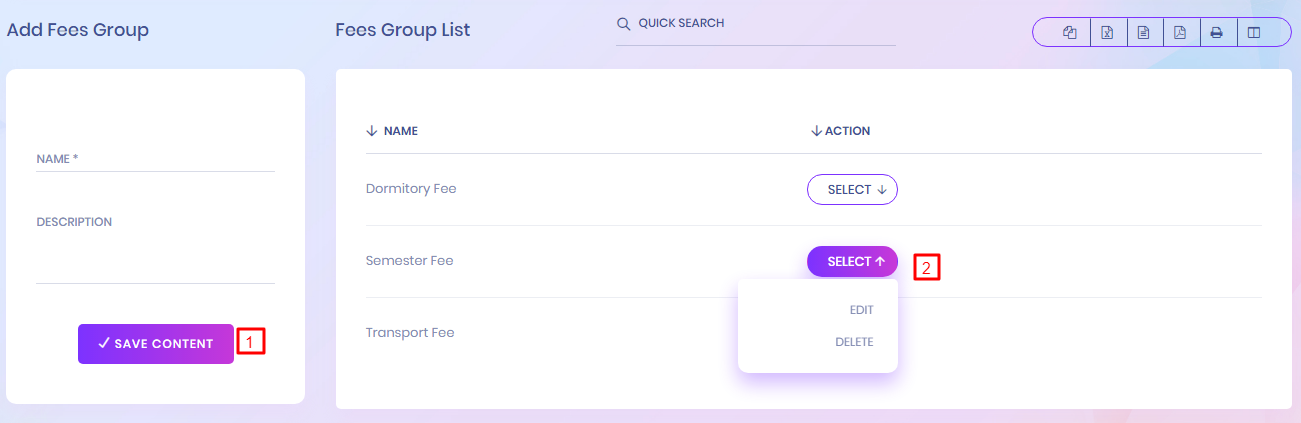Click the SAVE CONTENT button
This screenshot has height=423, width=1301.
(156, 344)
